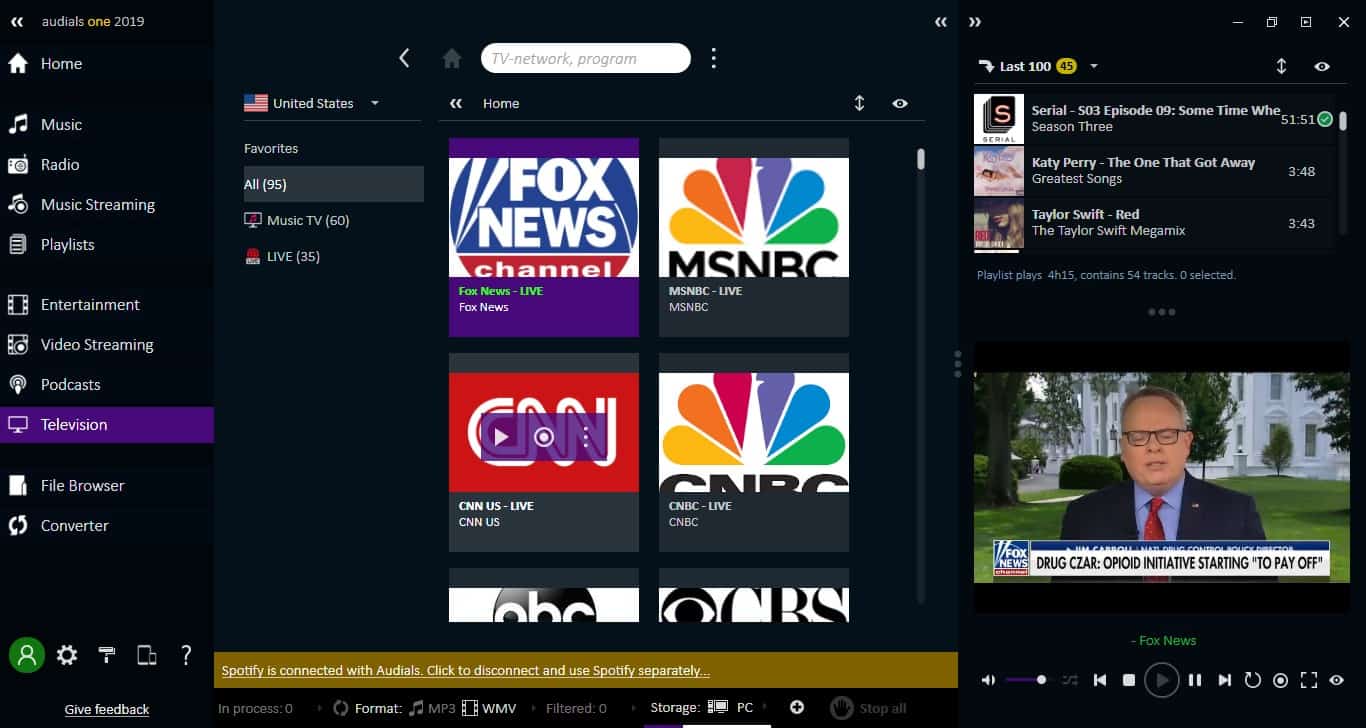
Task: Toggle shuffle in player controls
Action: (1070, 680)
